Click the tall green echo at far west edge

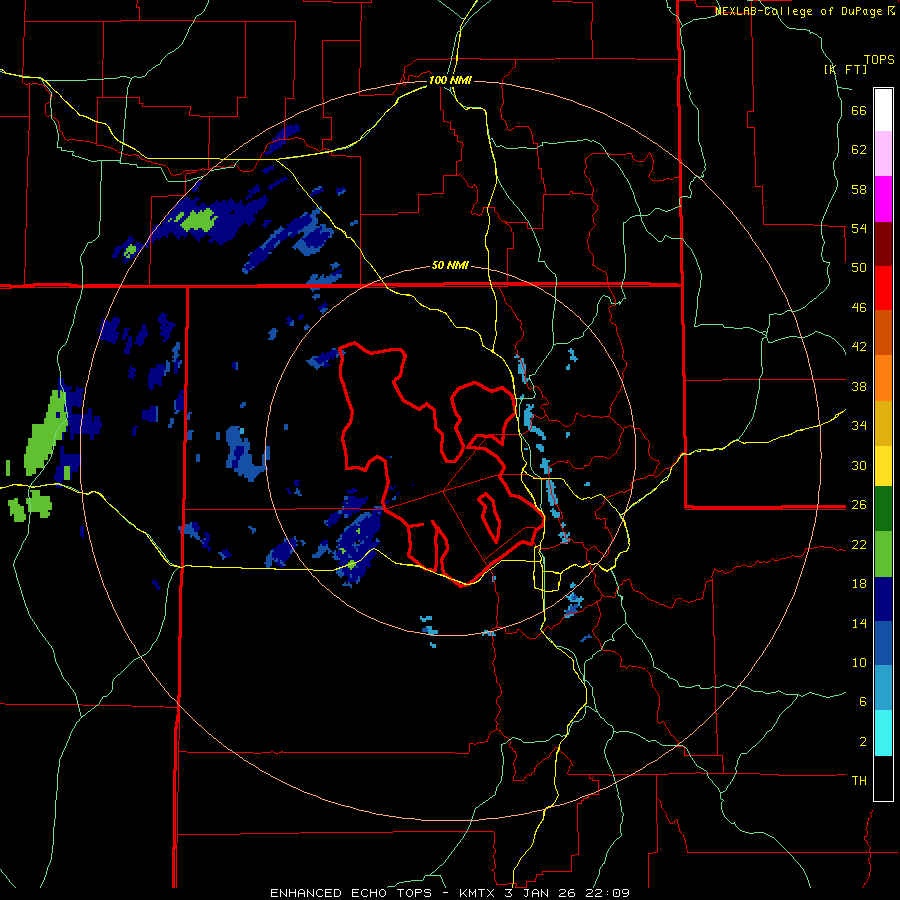tap(45, 433)
